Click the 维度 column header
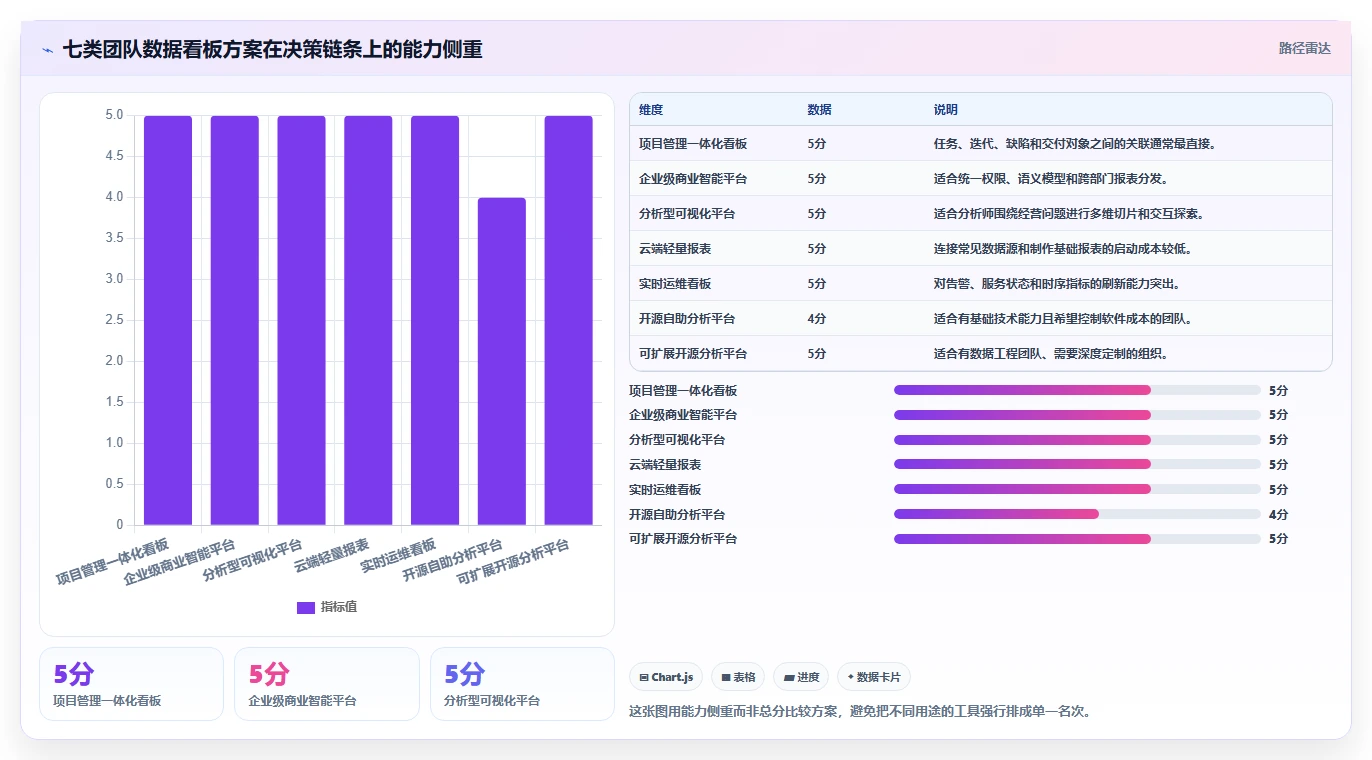The height and width of the screenshot is (760, 1372). [x=651, y=110]
